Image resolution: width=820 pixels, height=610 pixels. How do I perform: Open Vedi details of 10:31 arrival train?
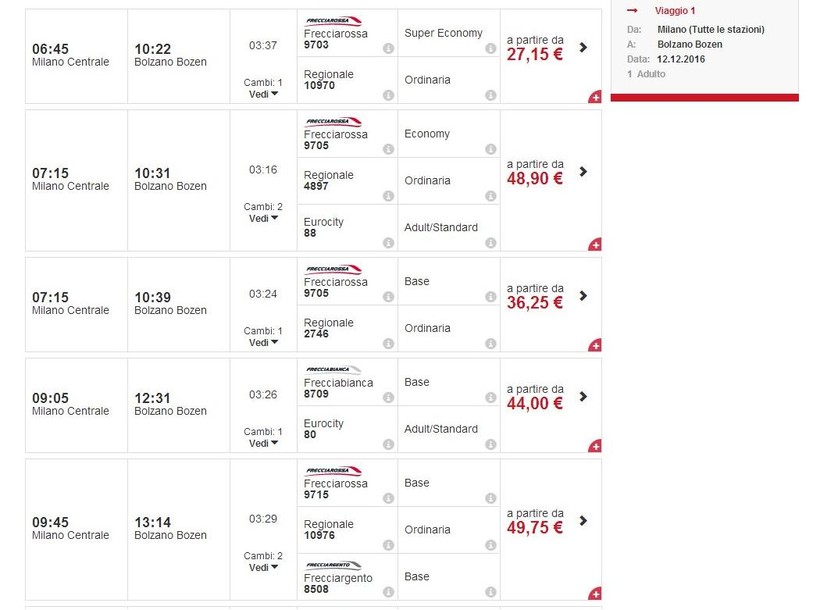pos(264,218)
